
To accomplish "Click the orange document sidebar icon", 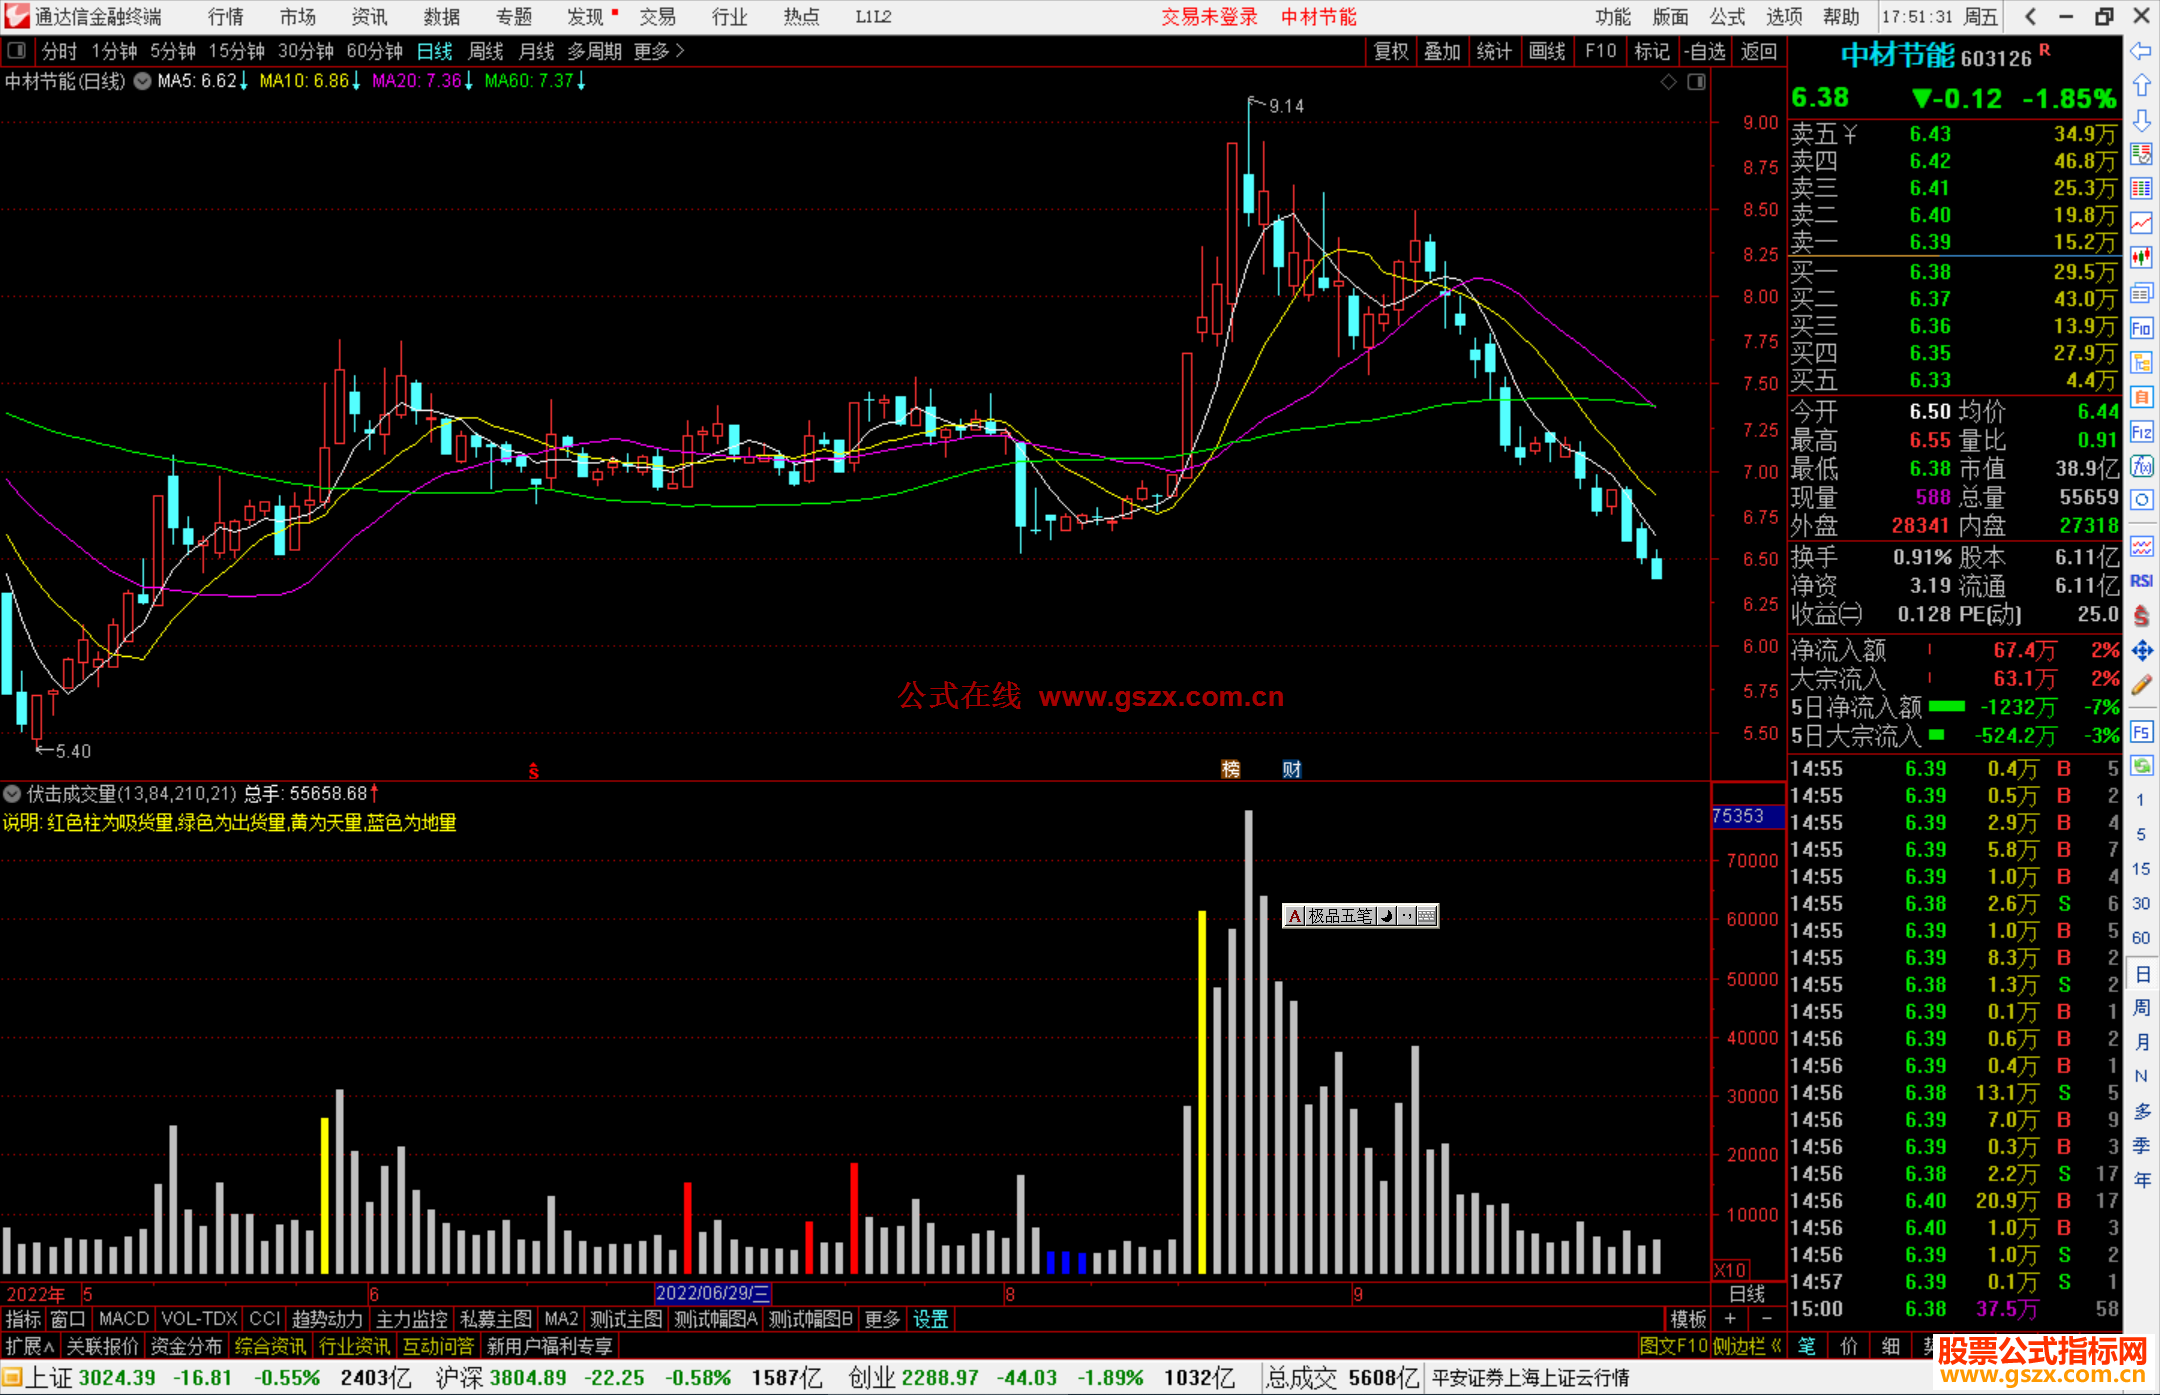I will [2141, 397].
